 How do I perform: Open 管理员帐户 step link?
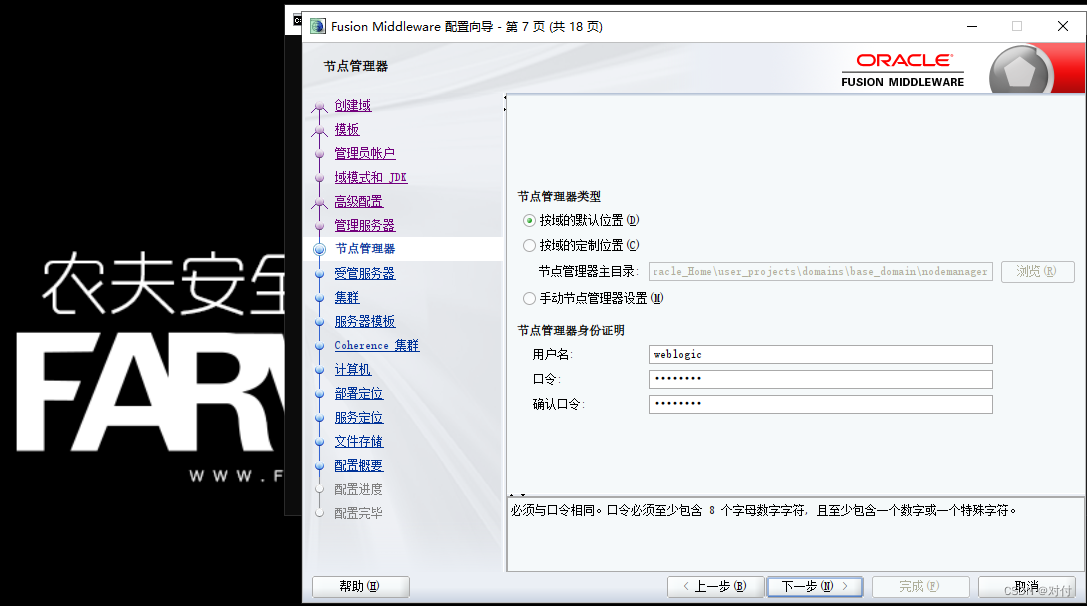[365, 153]
